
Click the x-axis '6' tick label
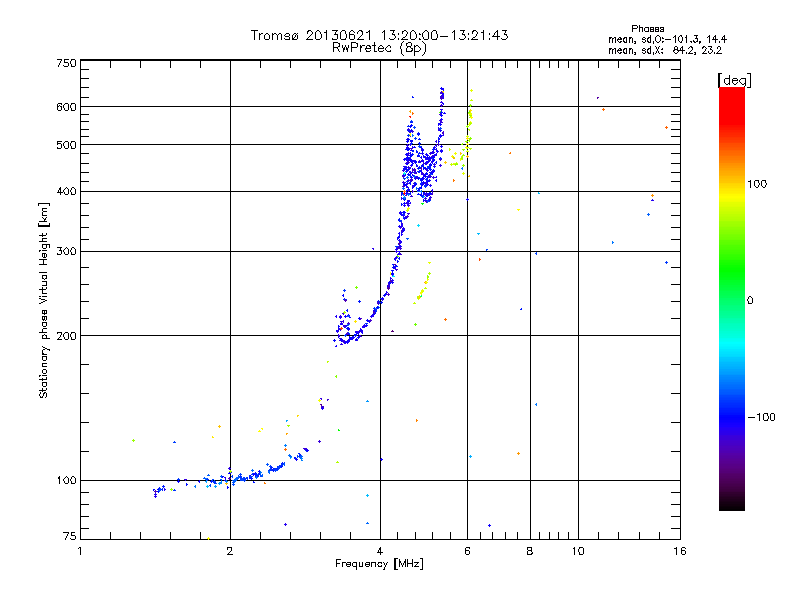pyautogui.click(x=467, y=551)
